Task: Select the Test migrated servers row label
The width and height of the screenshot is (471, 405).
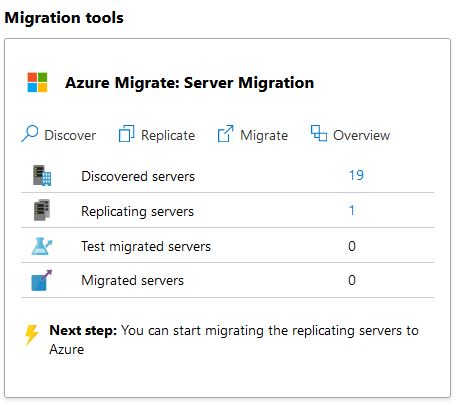Action: tap(146, 247)
